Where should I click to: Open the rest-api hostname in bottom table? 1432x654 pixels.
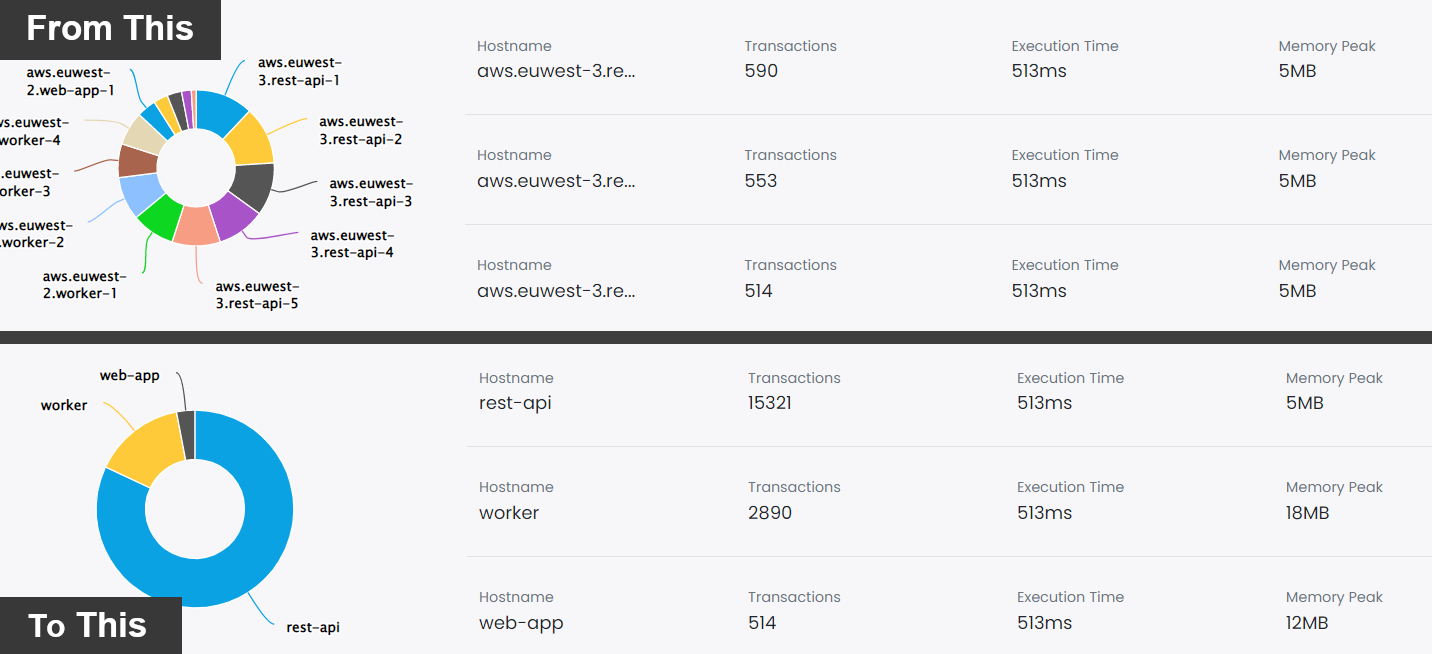(515, 403)
